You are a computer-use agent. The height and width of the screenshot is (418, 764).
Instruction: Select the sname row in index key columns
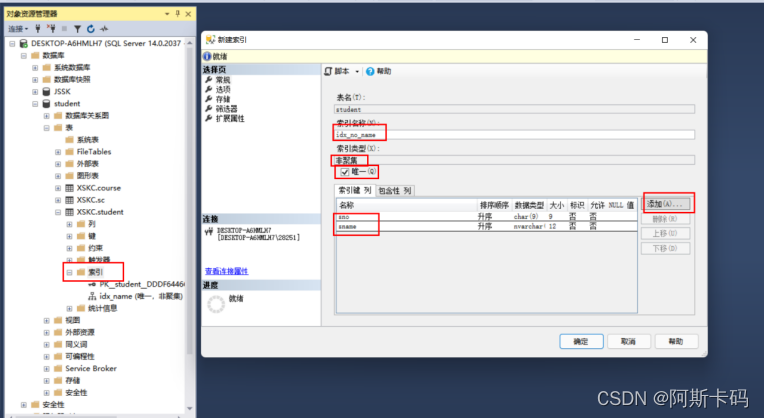tap(487, 227)
